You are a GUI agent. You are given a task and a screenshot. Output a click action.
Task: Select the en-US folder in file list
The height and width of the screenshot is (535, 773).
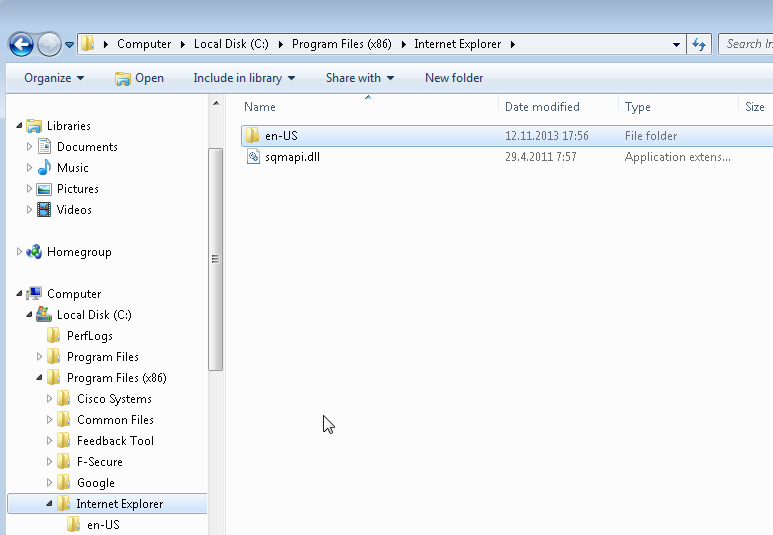pos(507,136)
